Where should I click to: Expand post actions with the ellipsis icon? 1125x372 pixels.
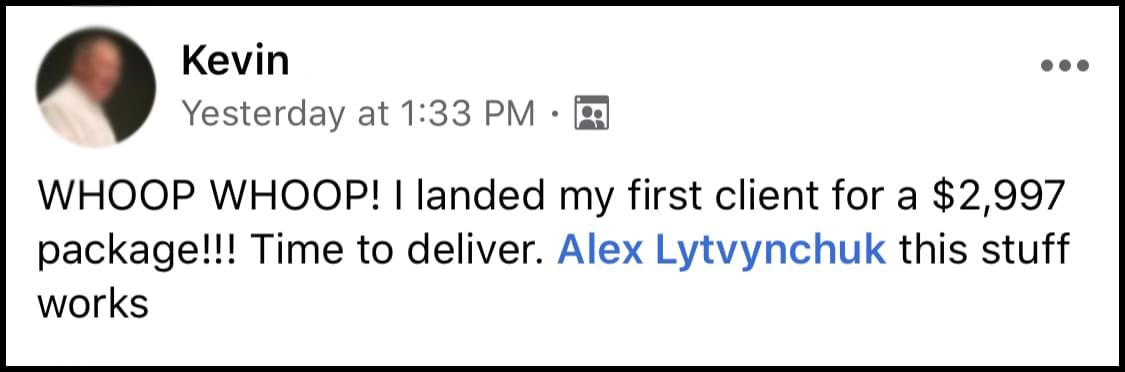pos(1065,65)
